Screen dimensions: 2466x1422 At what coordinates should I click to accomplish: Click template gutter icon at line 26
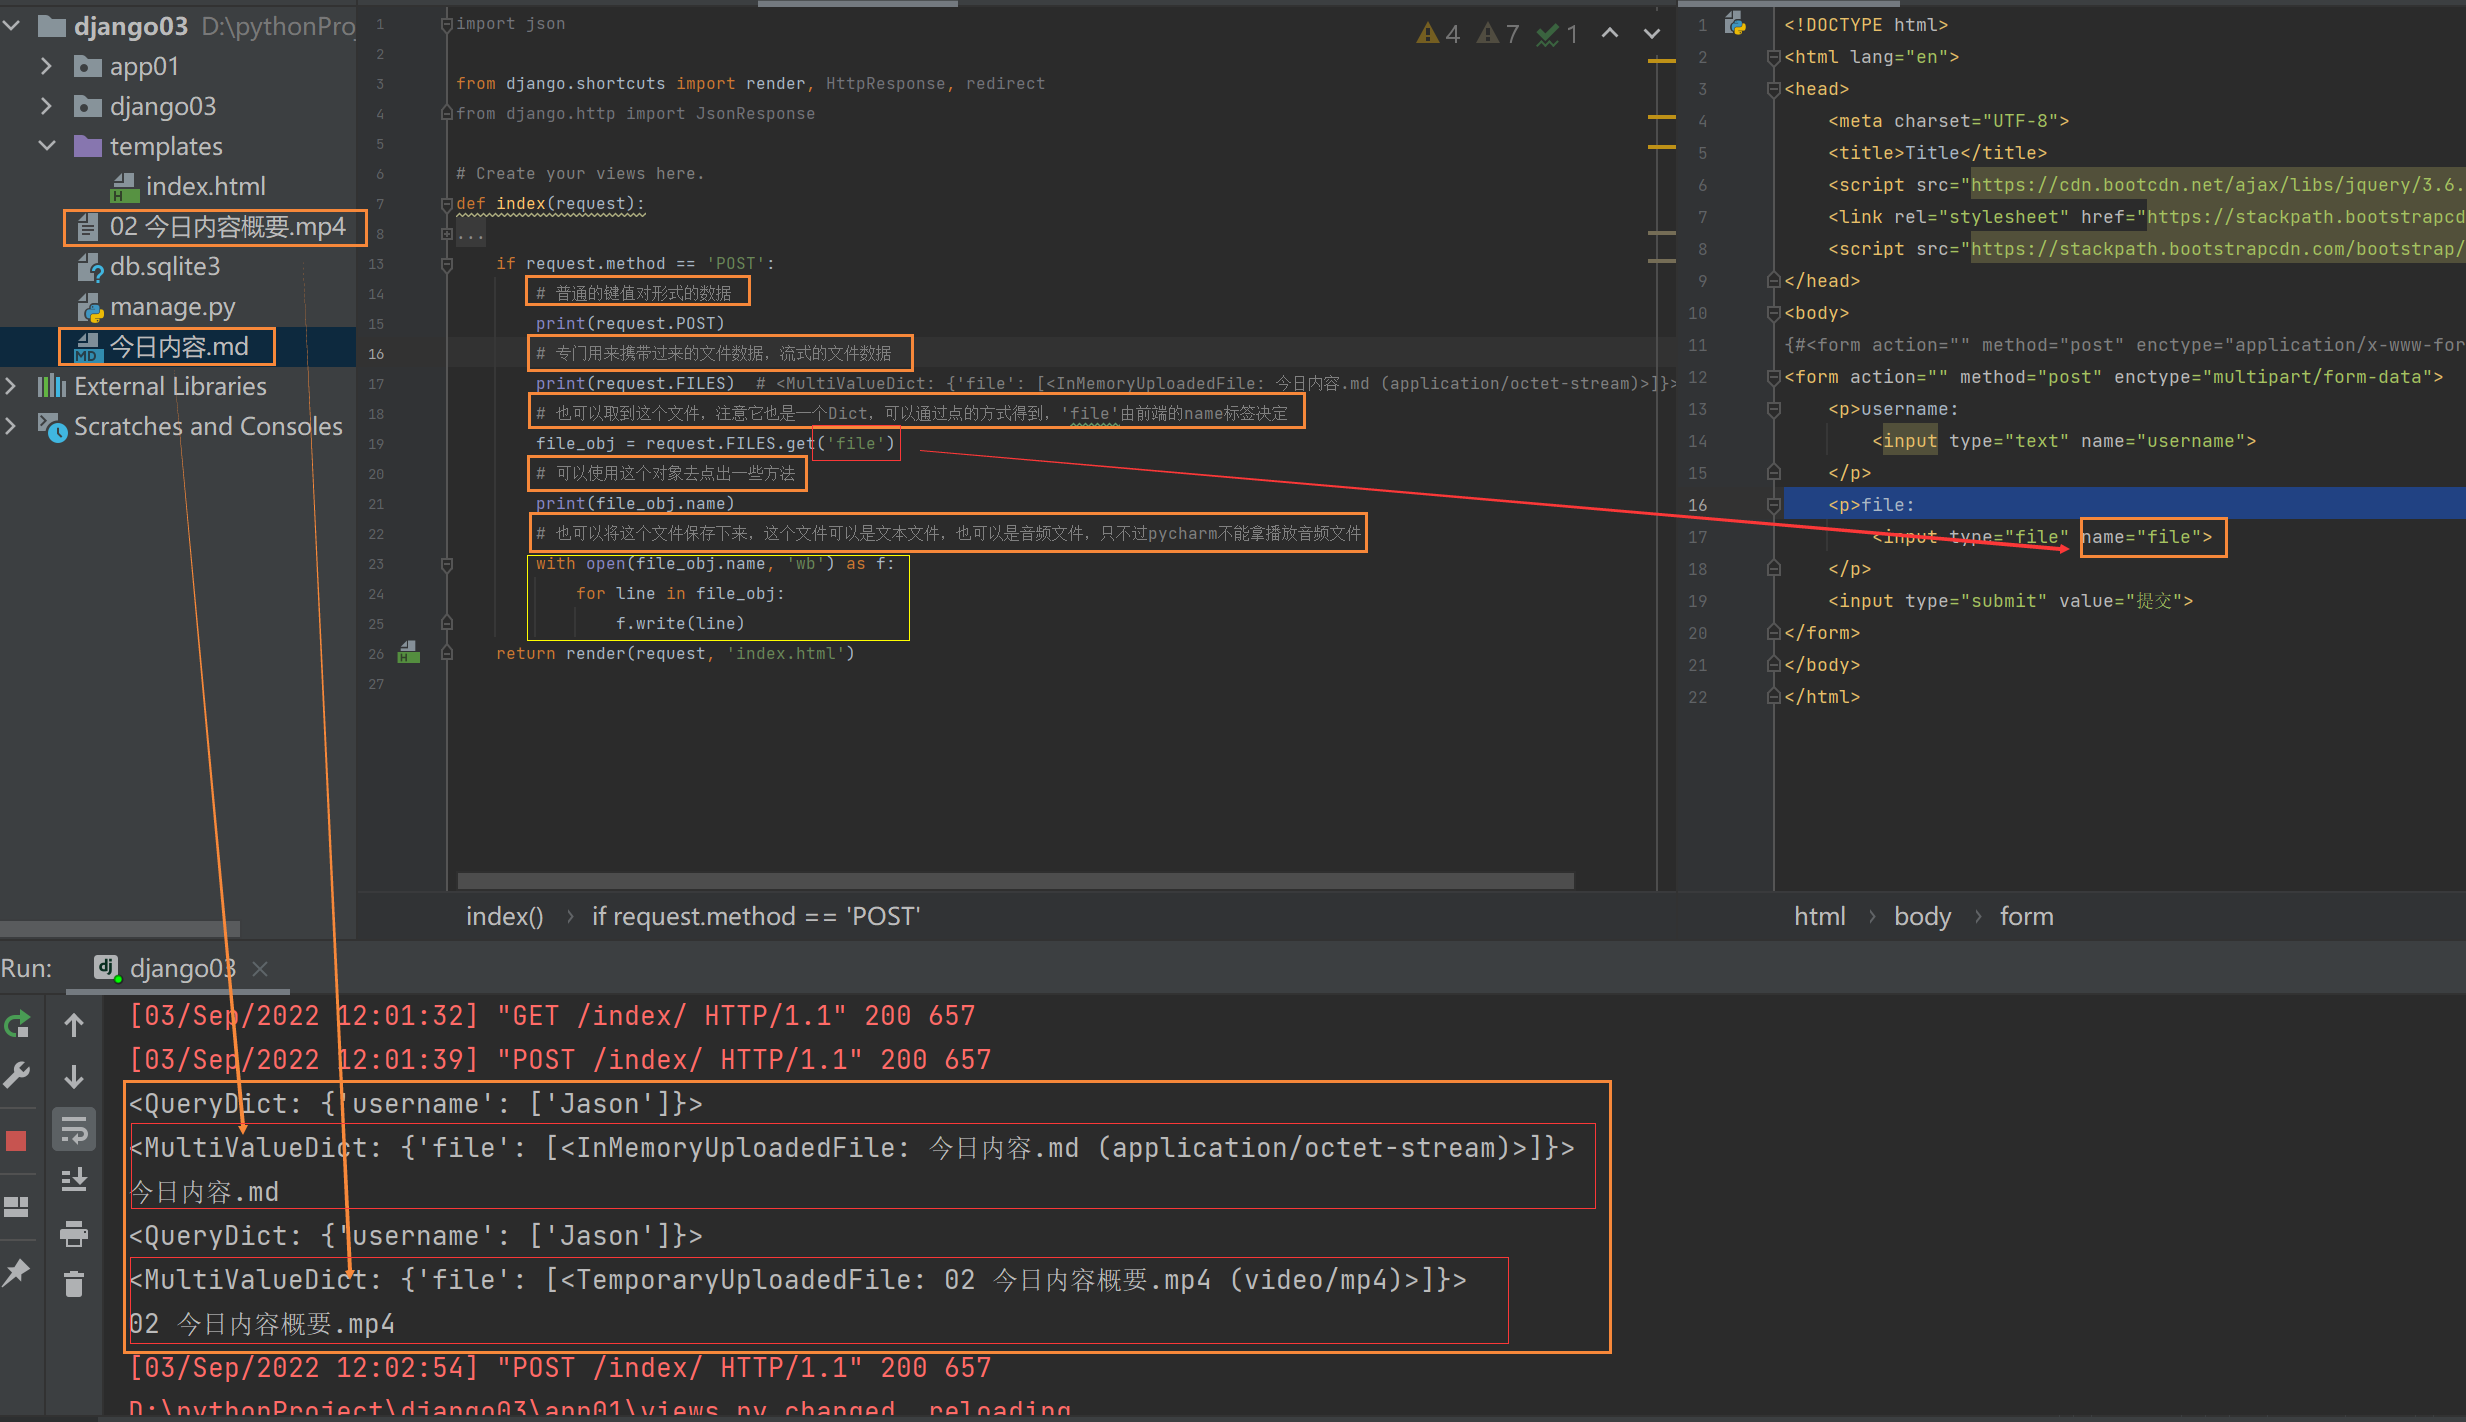tap(409, 653)
